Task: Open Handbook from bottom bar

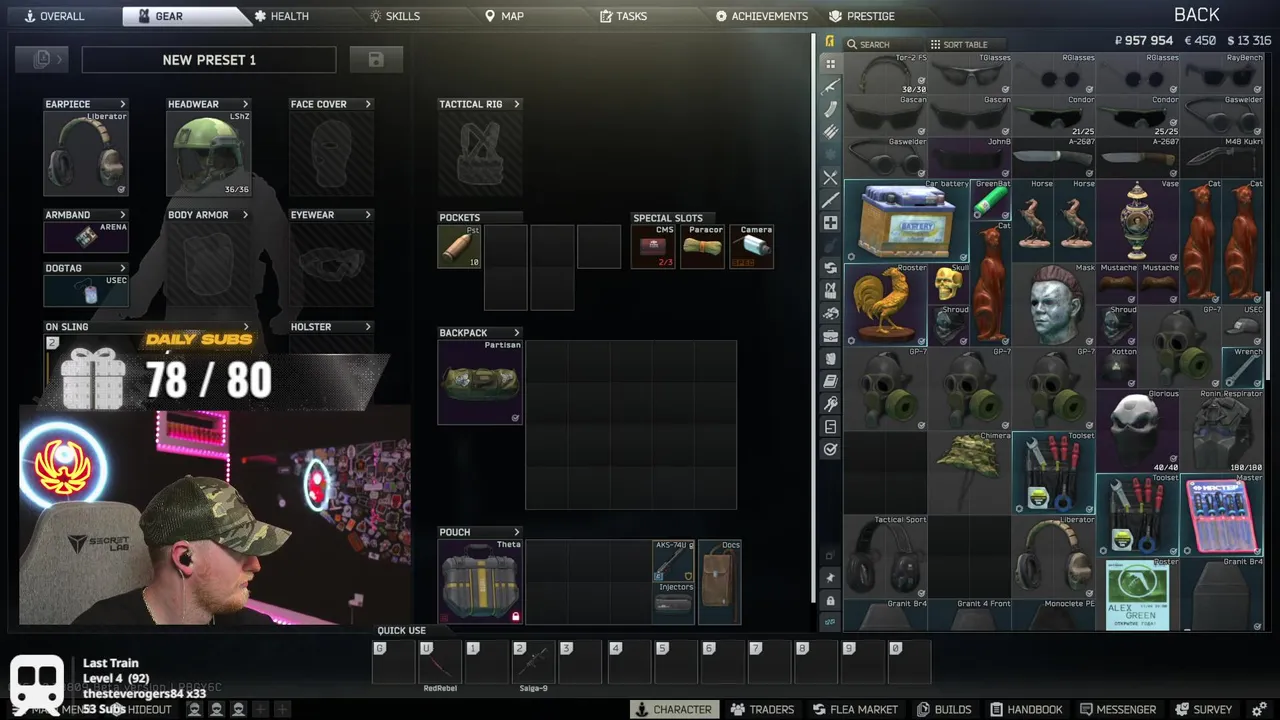Action: (1026, 710)
